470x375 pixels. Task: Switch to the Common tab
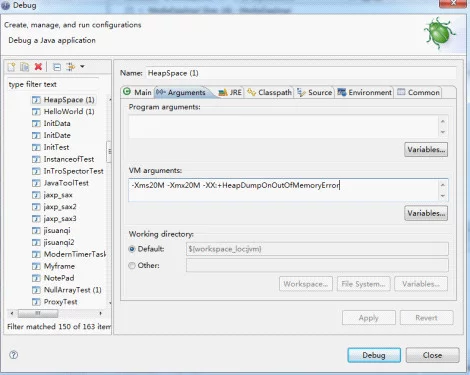419,92
